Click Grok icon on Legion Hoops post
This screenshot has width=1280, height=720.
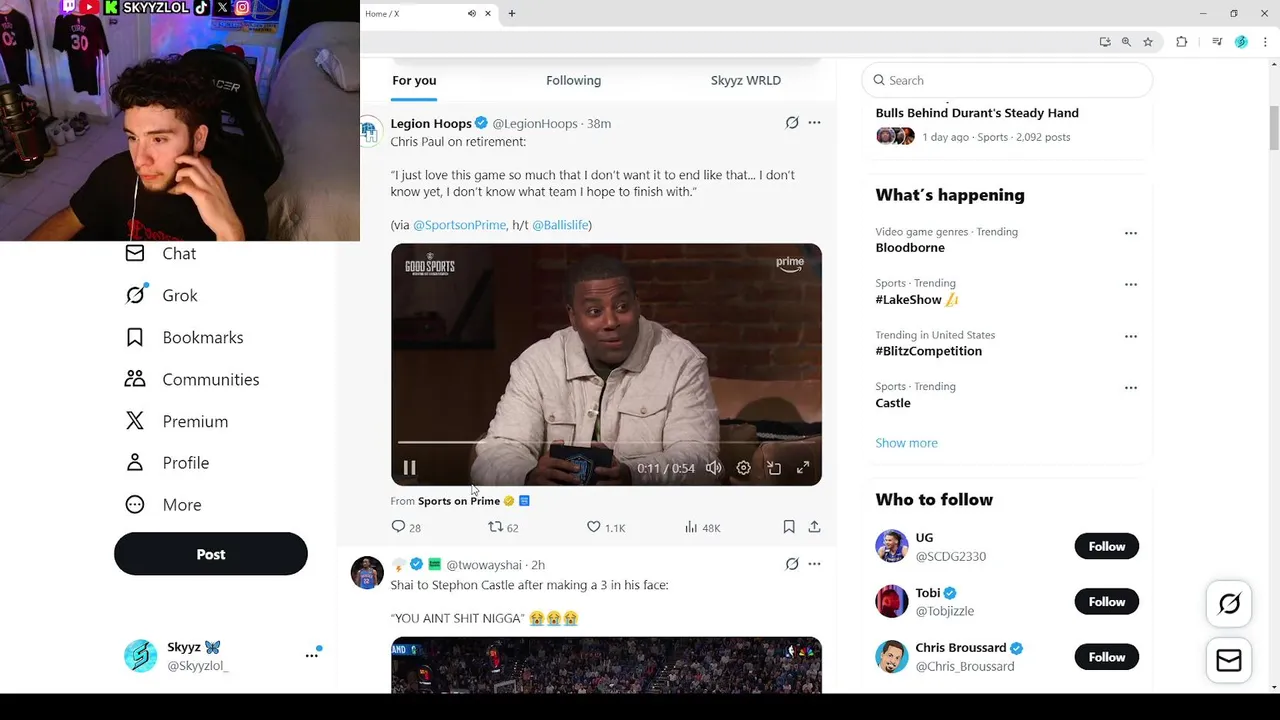point(792,123)
